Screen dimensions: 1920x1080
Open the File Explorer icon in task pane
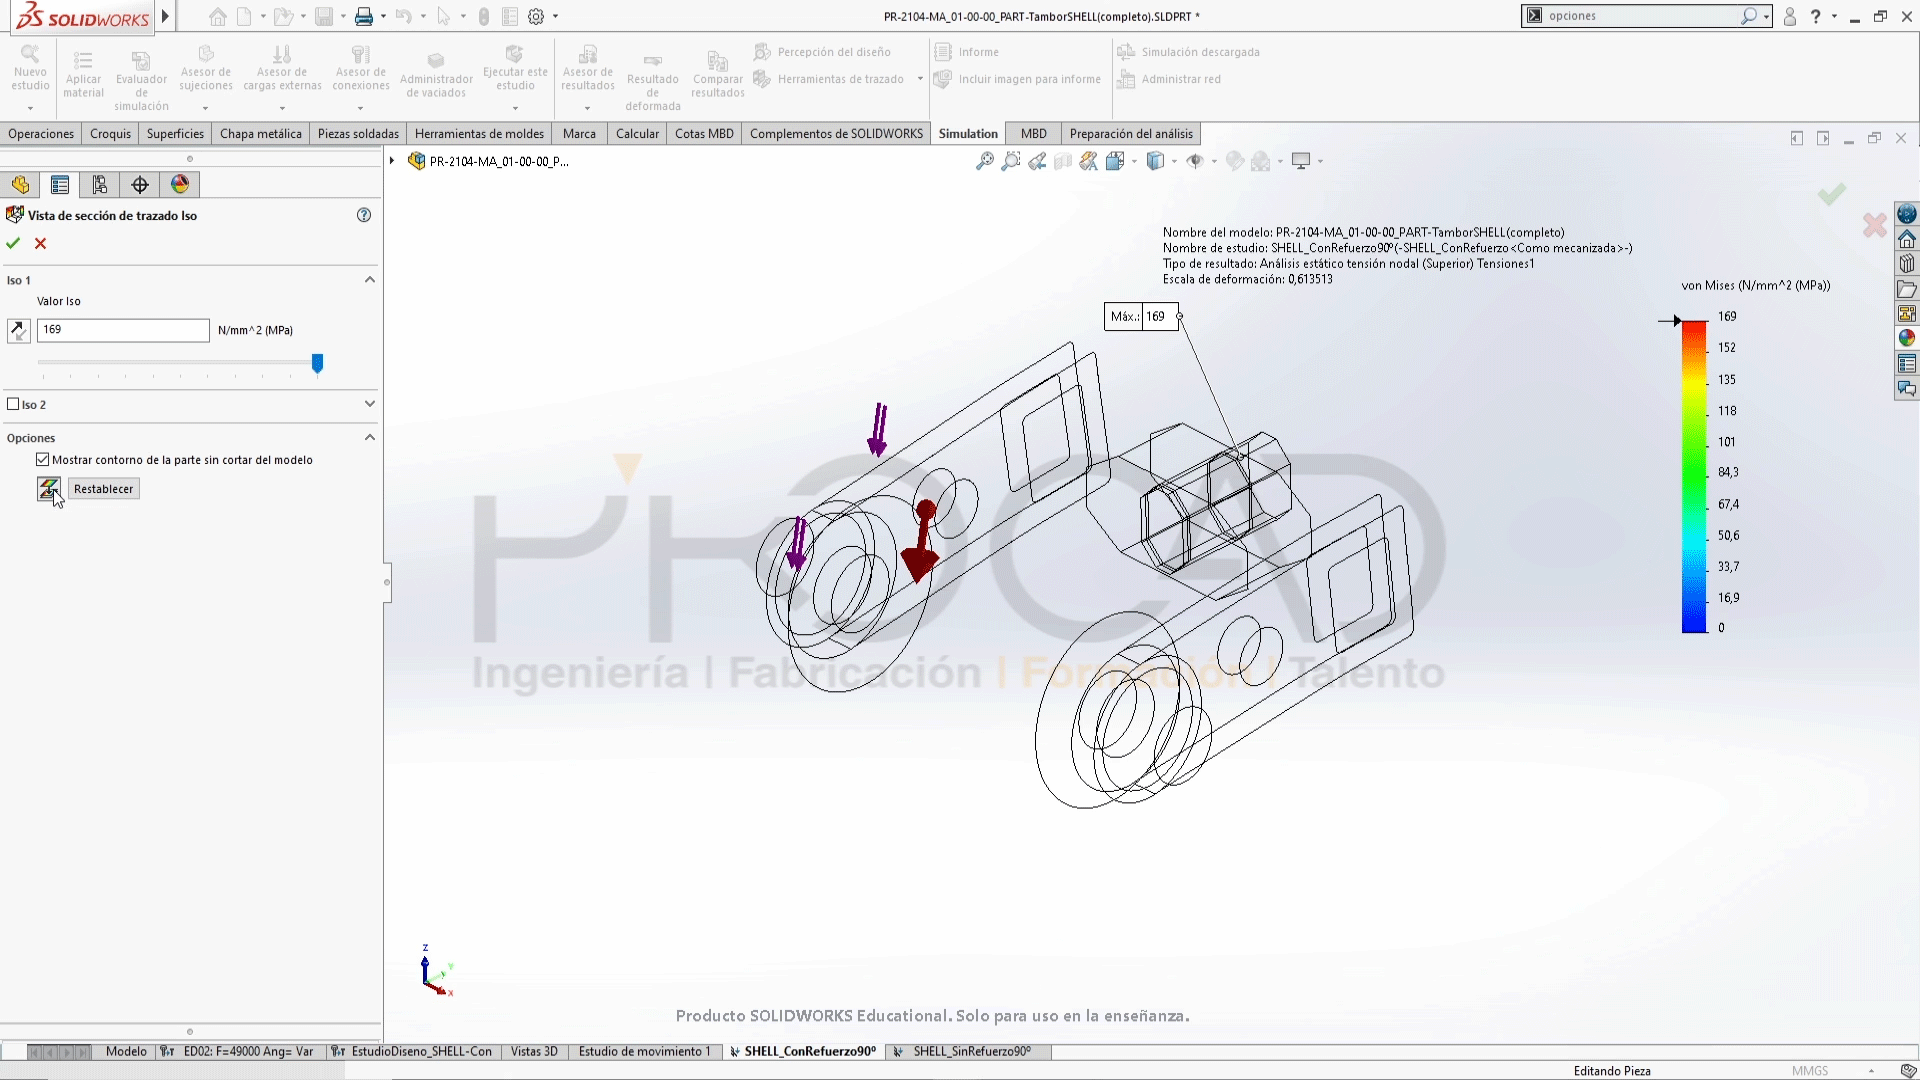click(x=1907, y=289)
